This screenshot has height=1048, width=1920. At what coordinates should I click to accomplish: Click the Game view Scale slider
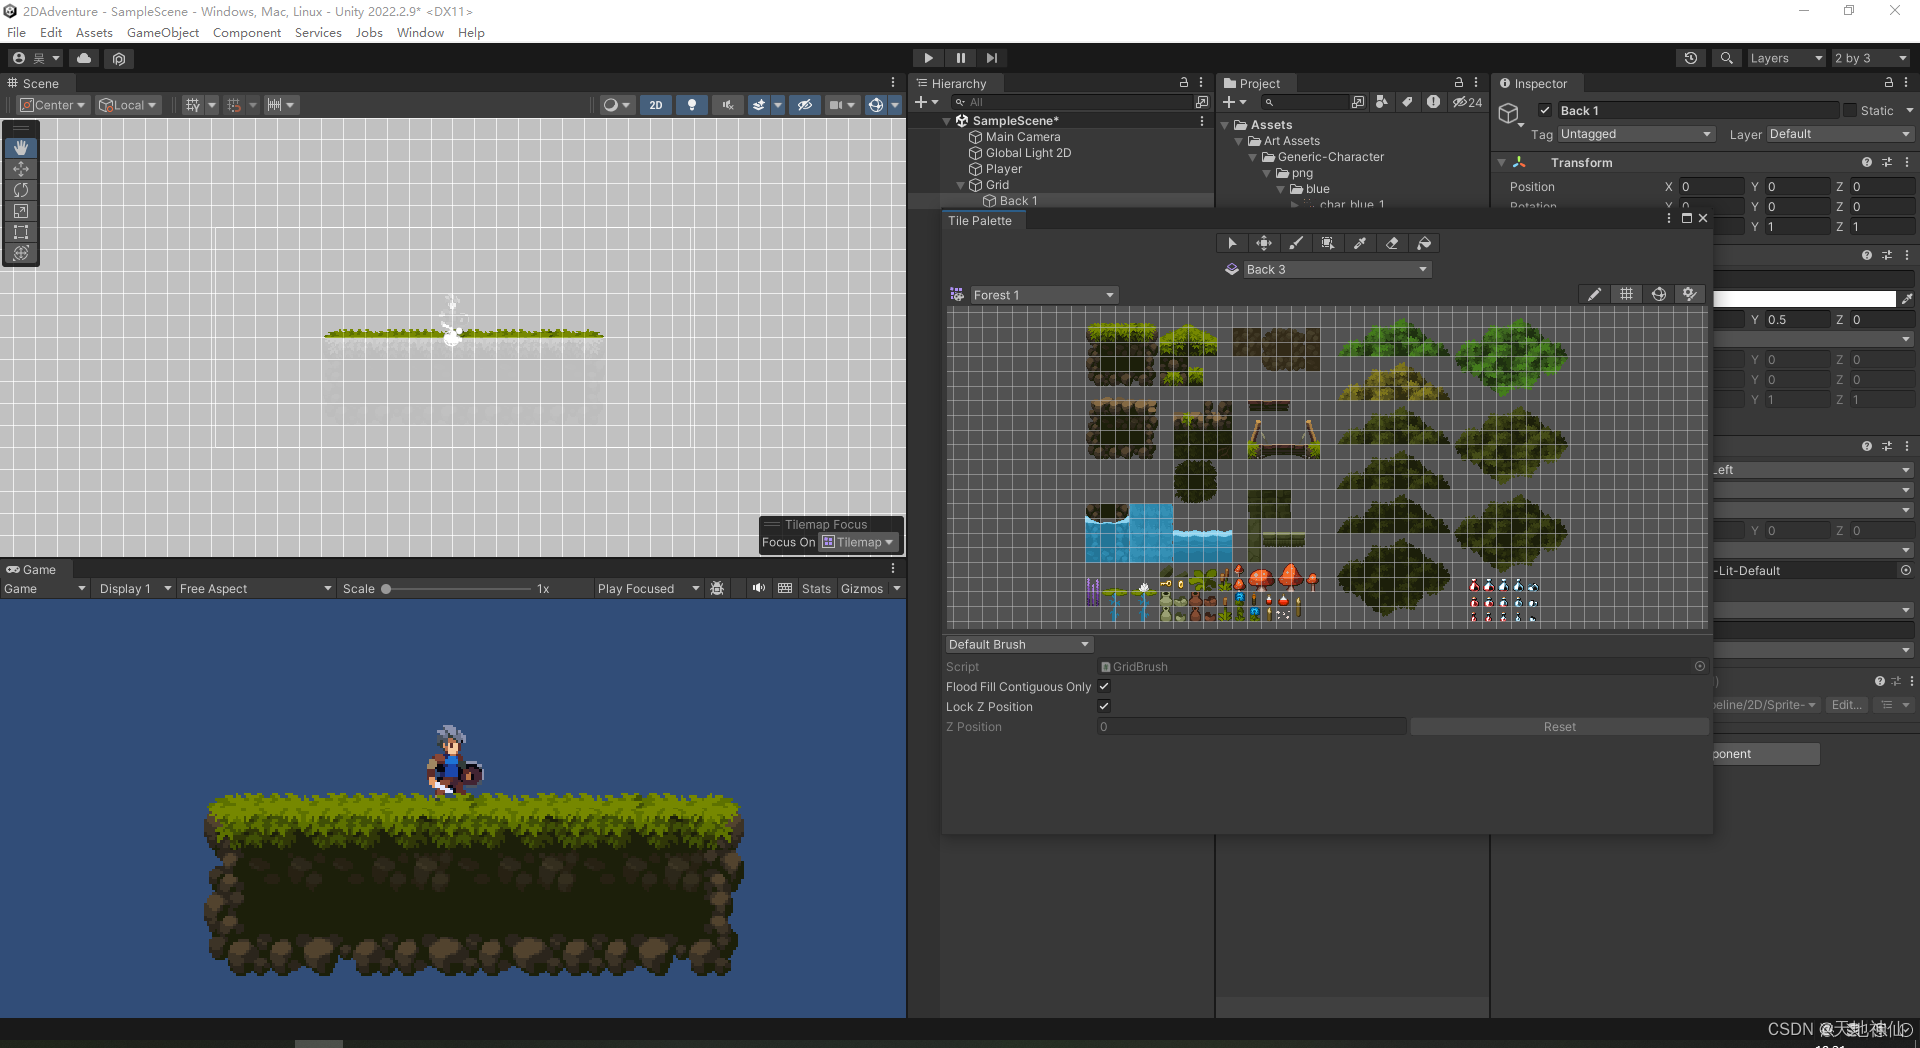[x=457, y=589]
